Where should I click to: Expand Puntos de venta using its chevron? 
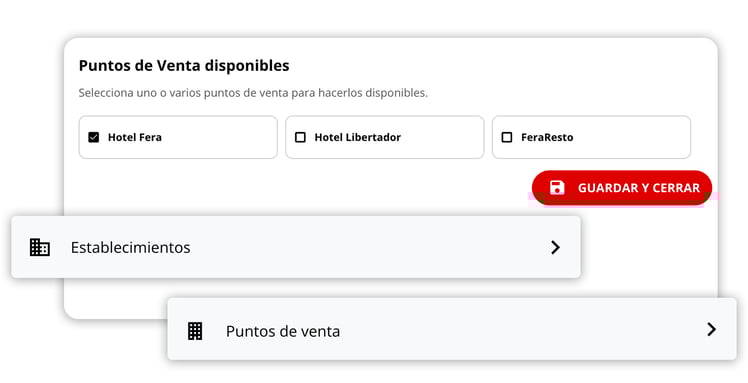click(711, 329)
